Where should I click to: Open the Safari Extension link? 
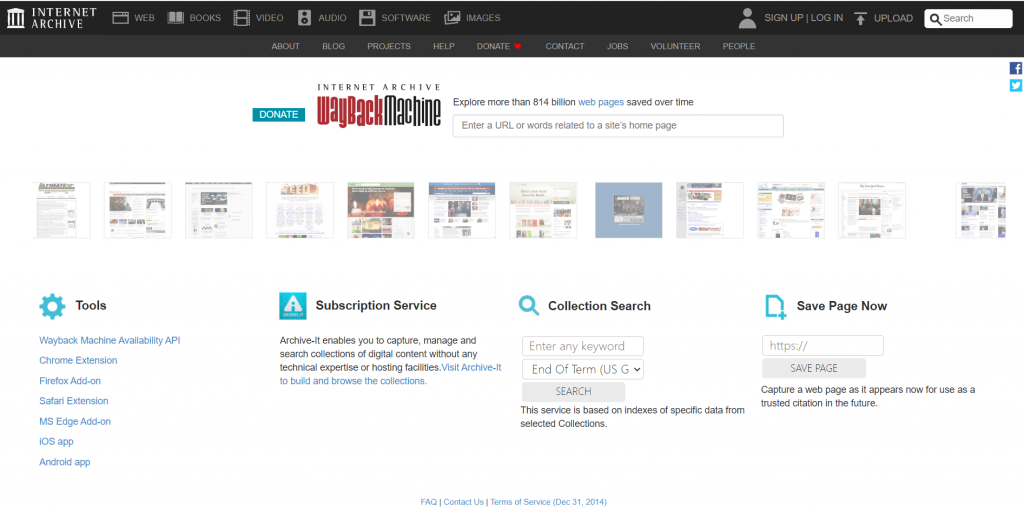(x=74, y=401)
